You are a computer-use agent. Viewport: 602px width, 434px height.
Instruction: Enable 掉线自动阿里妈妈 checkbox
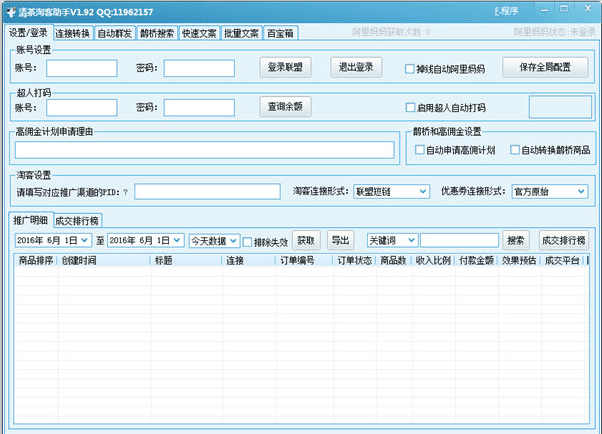pos(410,69)
